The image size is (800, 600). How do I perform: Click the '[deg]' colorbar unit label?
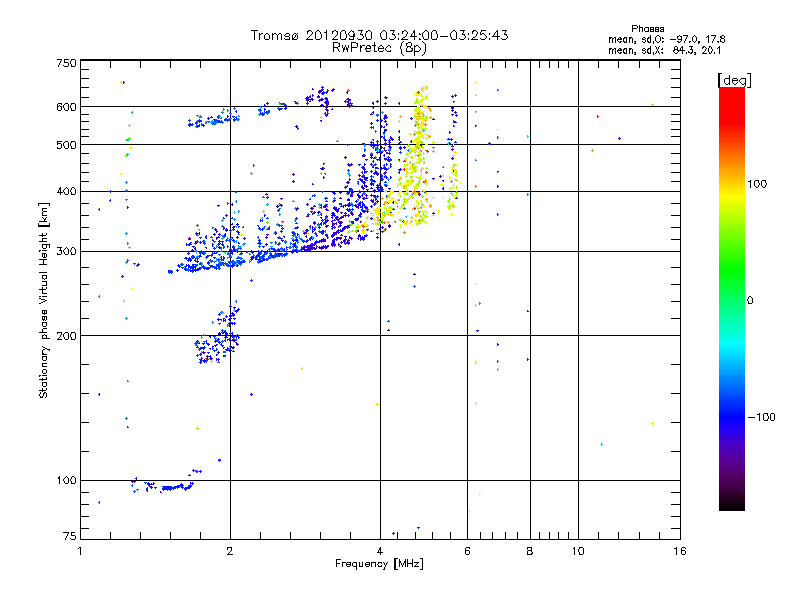(734, 80)
